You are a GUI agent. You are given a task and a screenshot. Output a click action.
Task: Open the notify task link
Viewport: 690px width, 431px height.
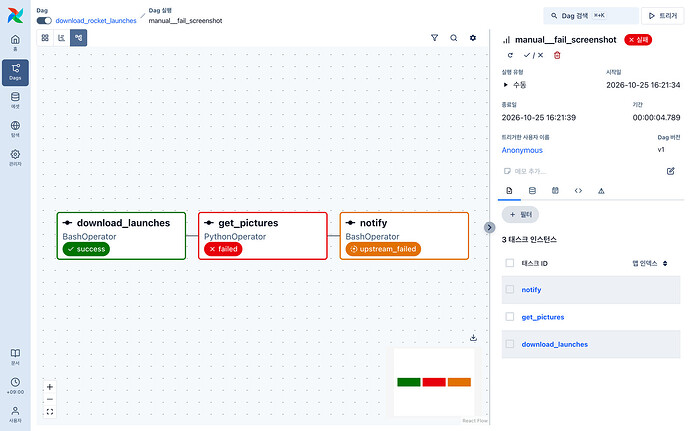531,290
